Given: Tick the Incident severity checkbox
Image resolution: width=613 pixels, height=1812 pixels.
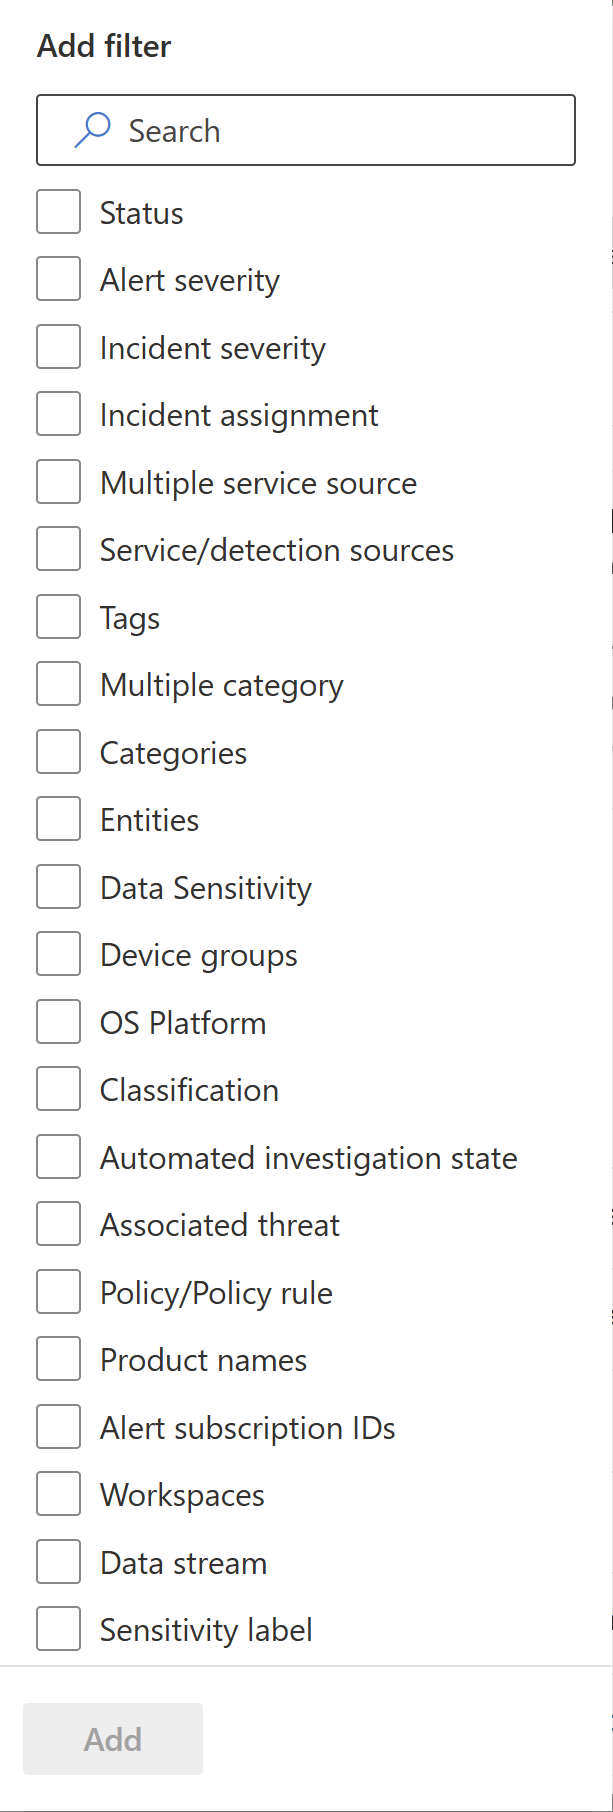Looking at the screenshot, I should point(59,348).
